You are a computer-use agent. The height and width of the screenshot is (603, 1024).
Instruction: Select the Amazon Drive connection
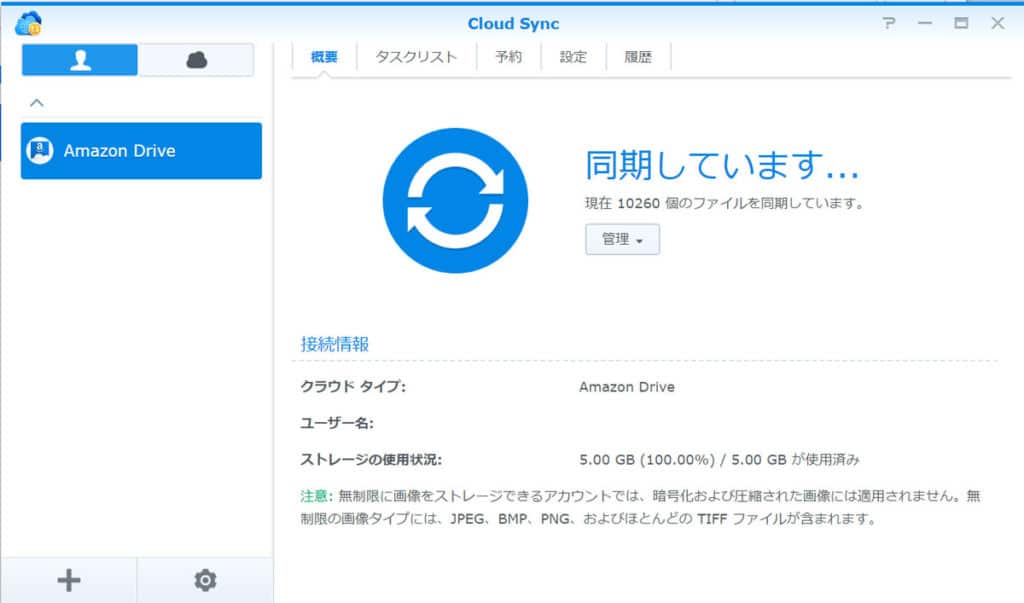click(x=141, y=151)
